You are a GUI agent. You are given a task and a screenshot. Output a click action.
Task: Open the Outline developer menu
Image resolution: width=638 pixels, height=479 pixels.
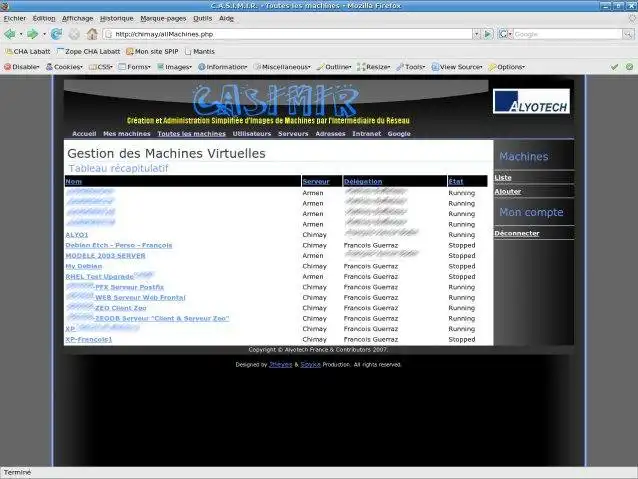334,67
